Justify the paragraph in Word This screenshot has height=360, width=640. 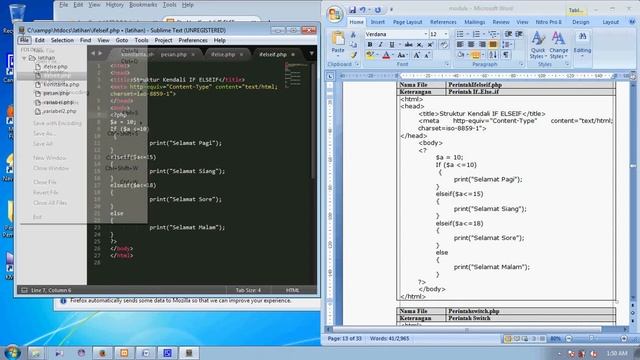(x=493, y=44)
